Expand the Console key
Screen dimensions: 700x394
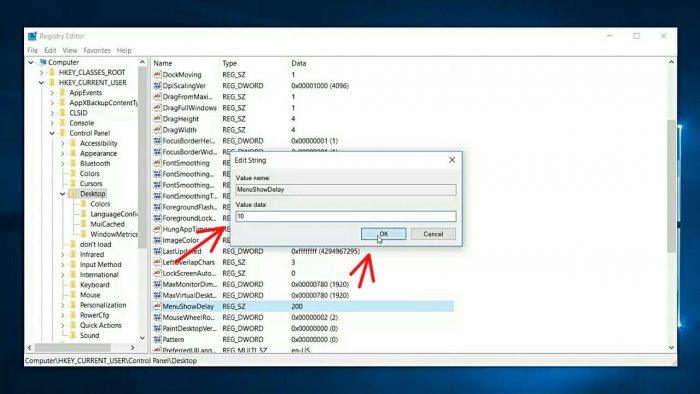(52, 123)
